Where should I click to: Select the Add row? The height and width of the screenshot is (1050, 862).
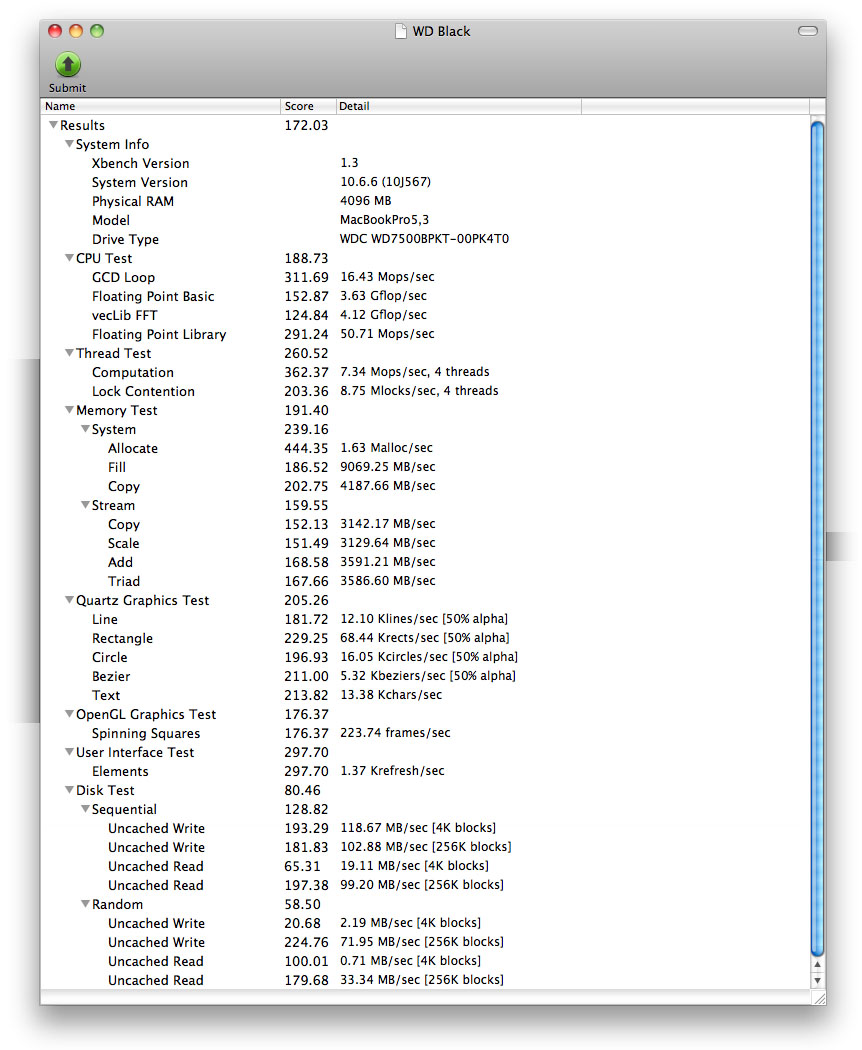[425, 562]
